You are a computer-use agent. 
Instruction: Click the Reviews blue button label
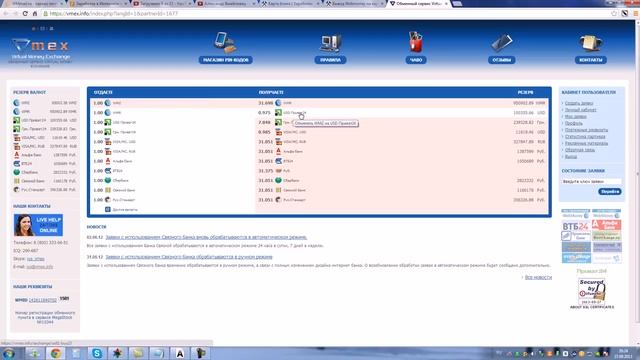pos(502,60)
